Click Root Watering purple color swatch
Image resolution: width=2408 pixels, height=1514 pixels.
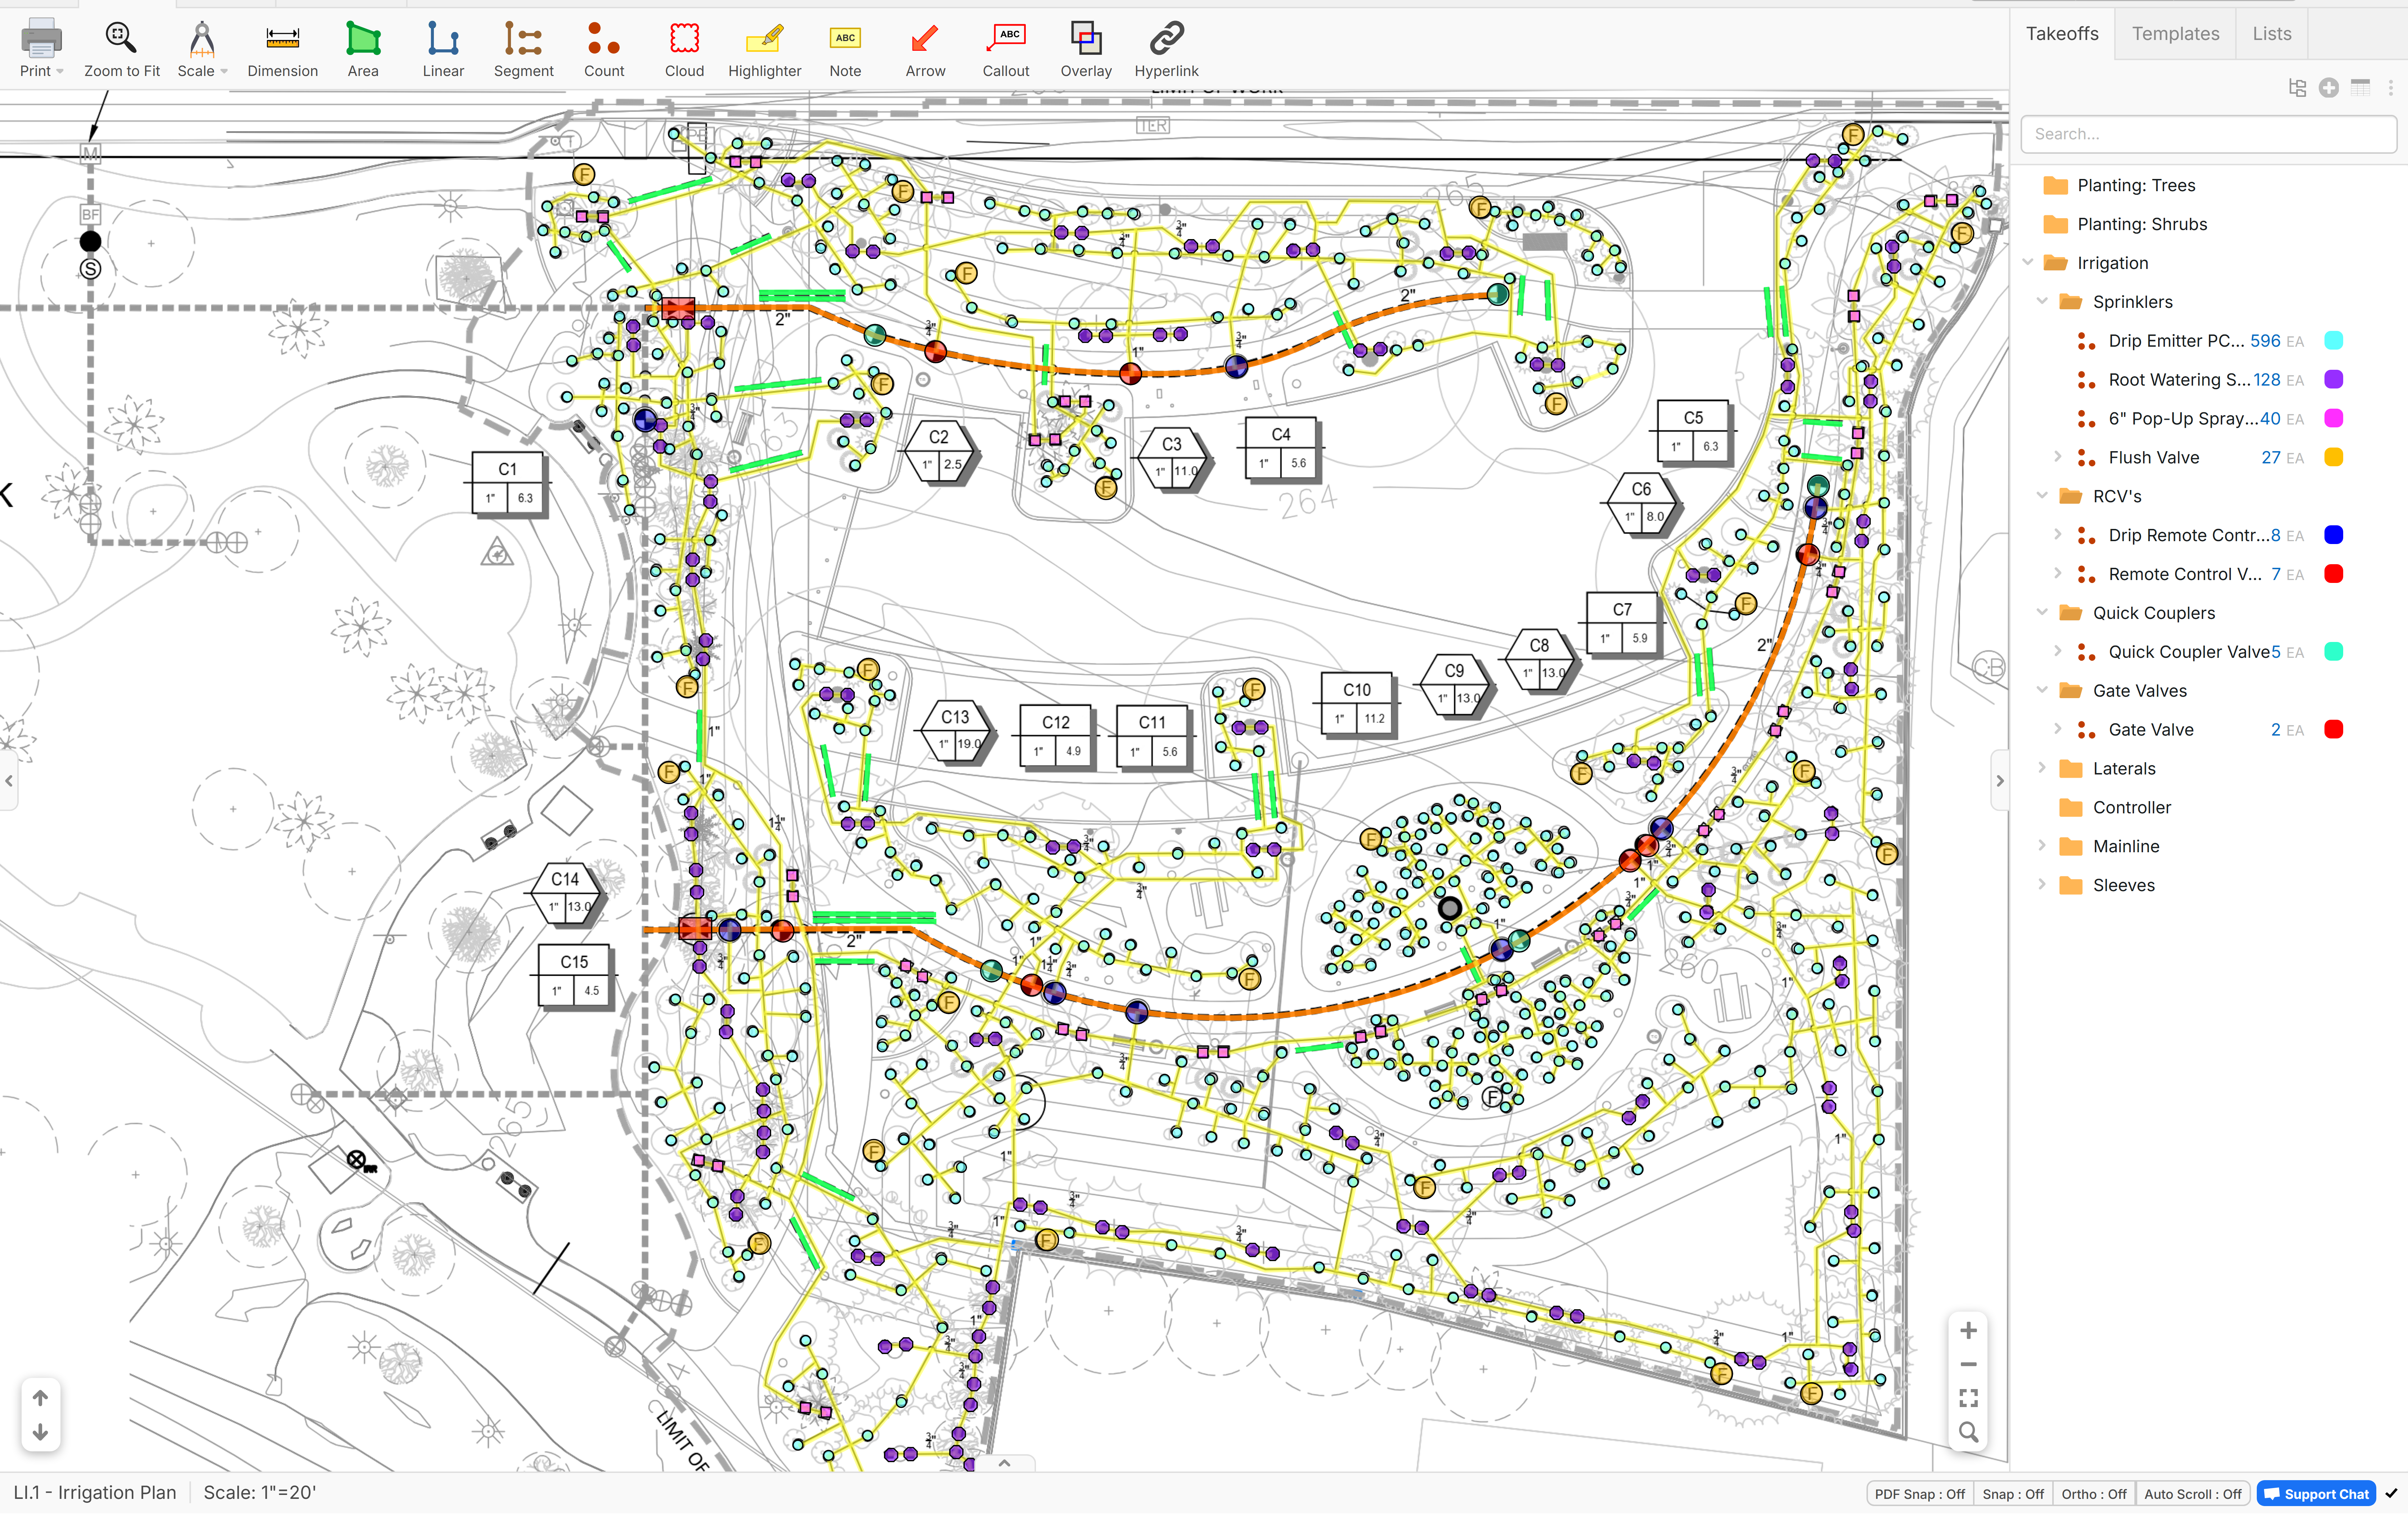tap(2333, 380)
